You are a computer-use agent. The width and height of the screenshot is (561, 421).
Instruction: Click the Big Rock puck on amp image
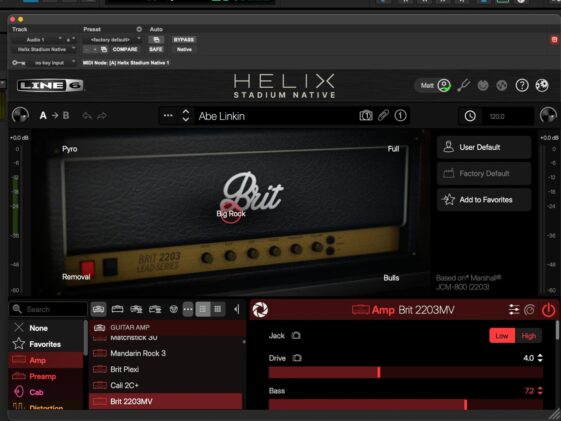pyautogui.click(x=230, y=213)
